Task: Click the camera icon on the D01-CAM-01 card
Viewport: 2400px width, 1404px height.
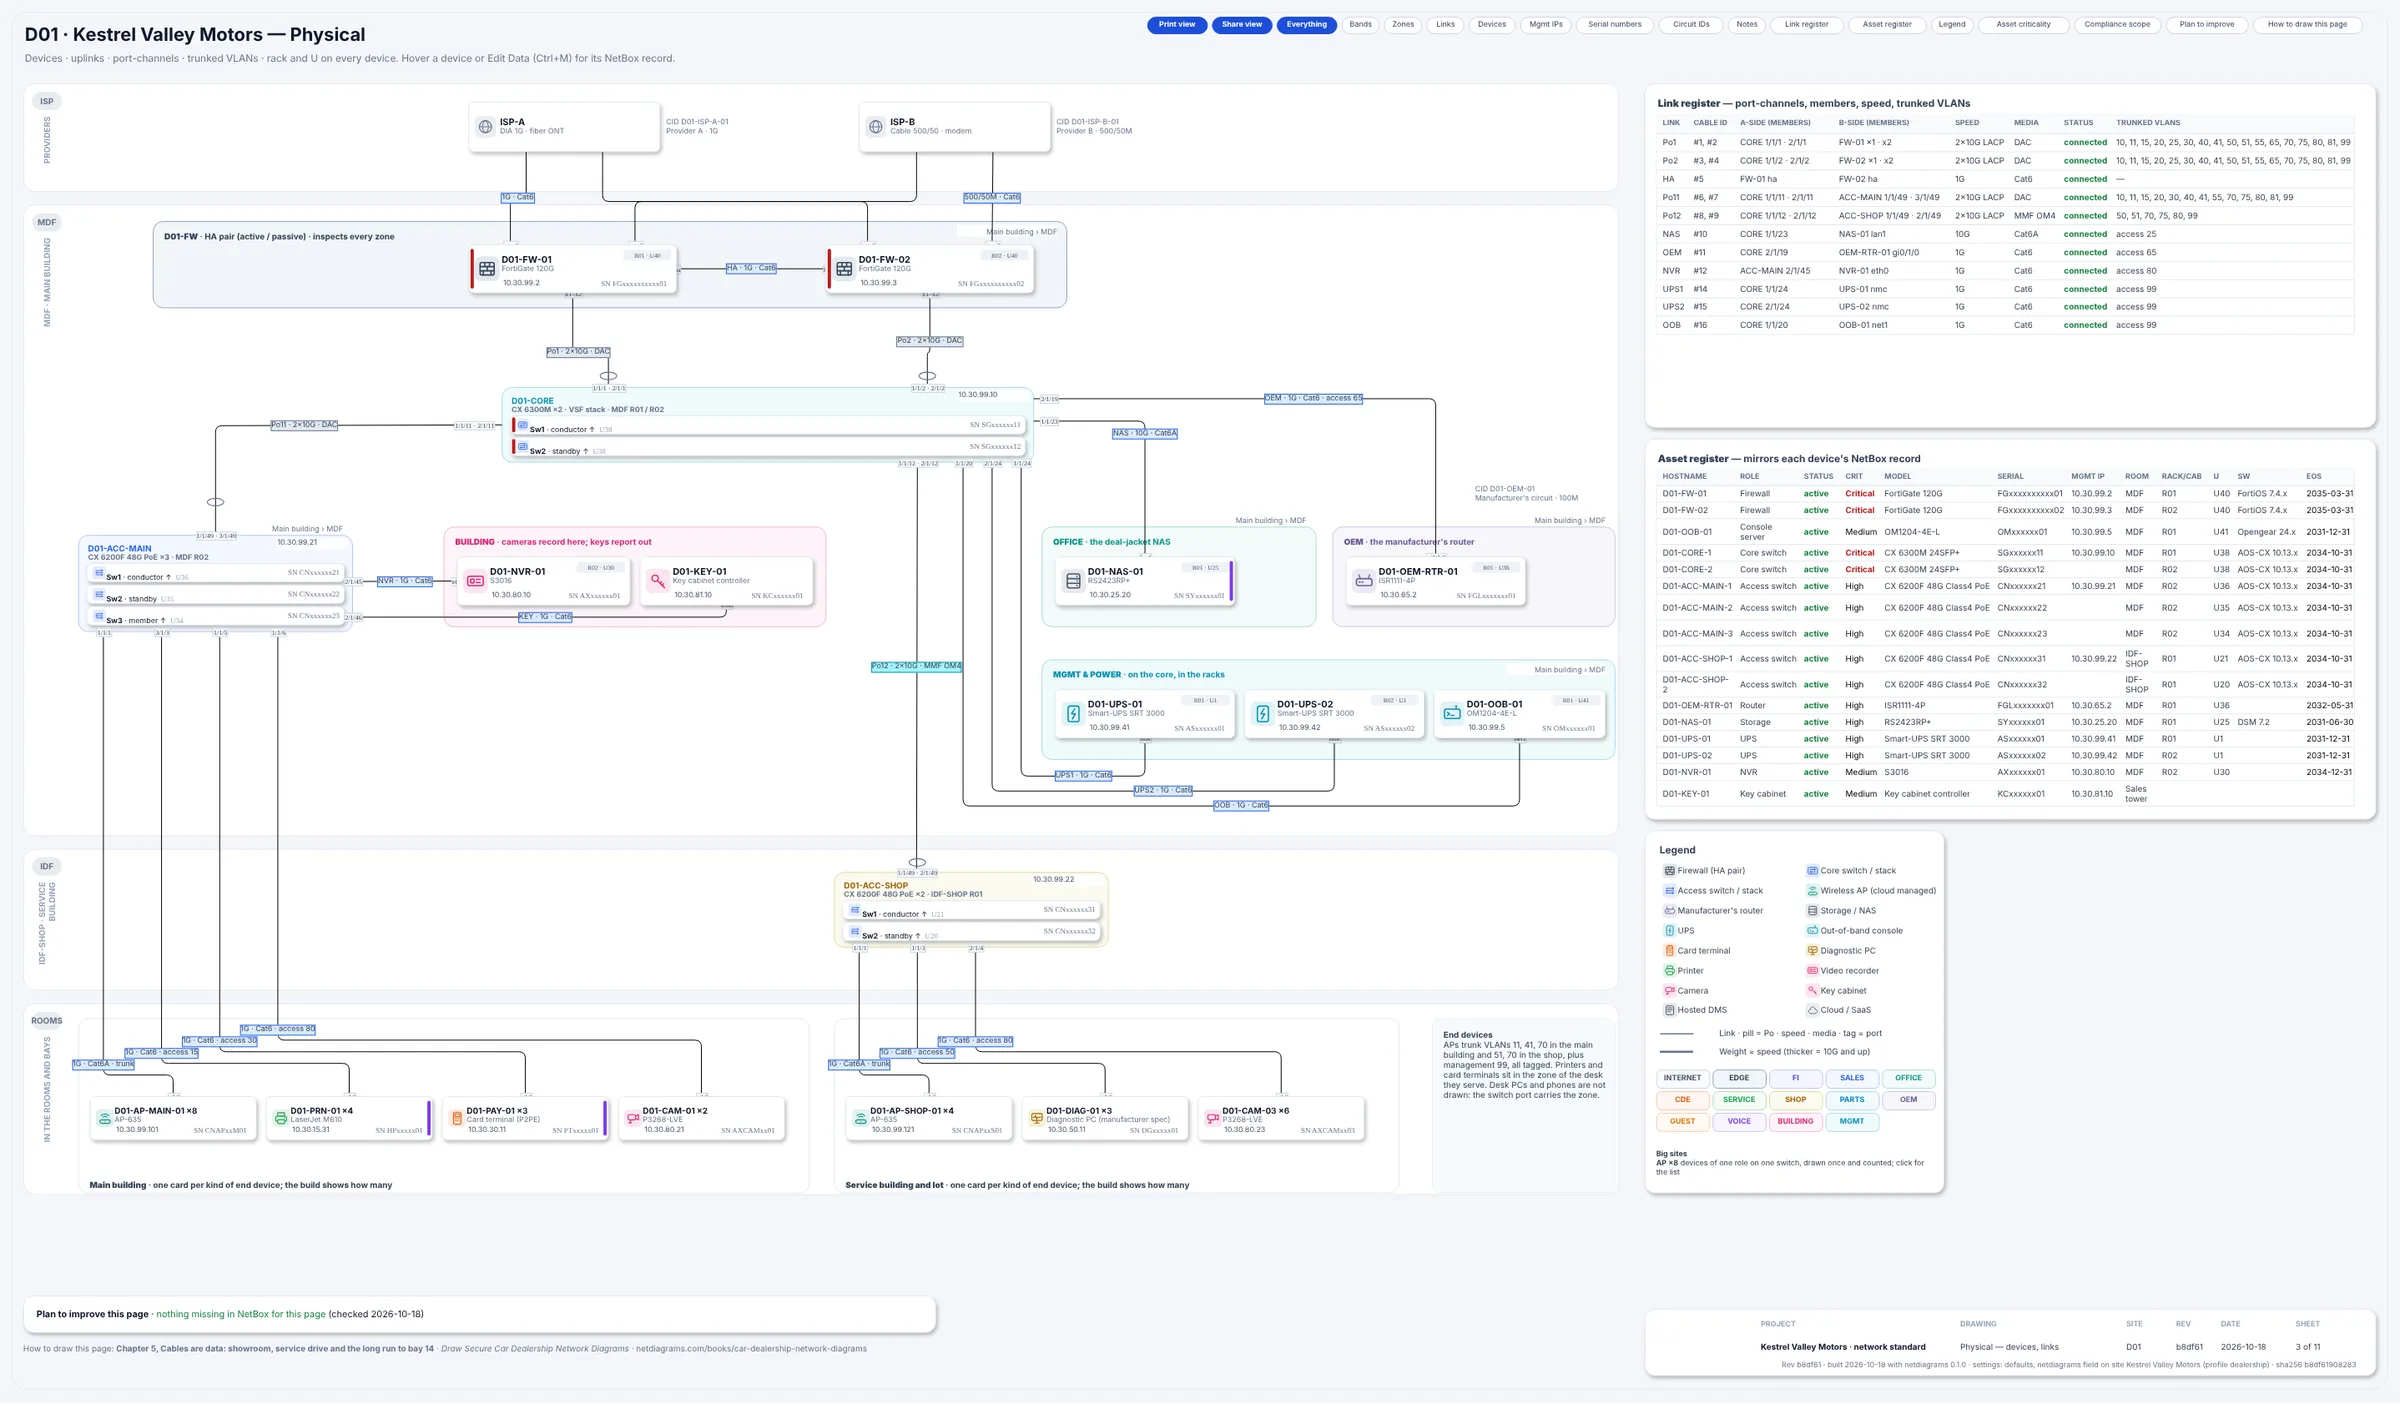Action: (632, 1119)
